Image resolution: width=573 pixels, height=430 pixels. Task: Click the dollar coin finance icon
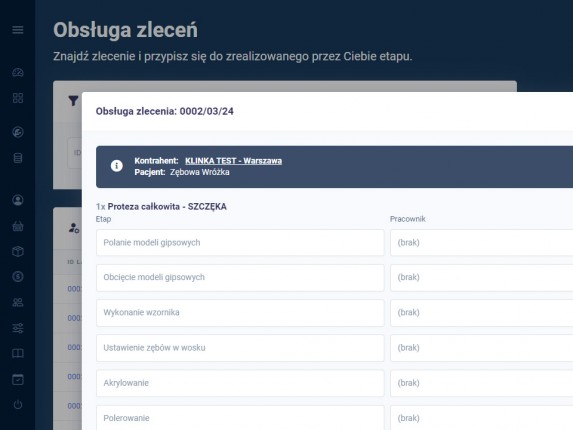18,277
